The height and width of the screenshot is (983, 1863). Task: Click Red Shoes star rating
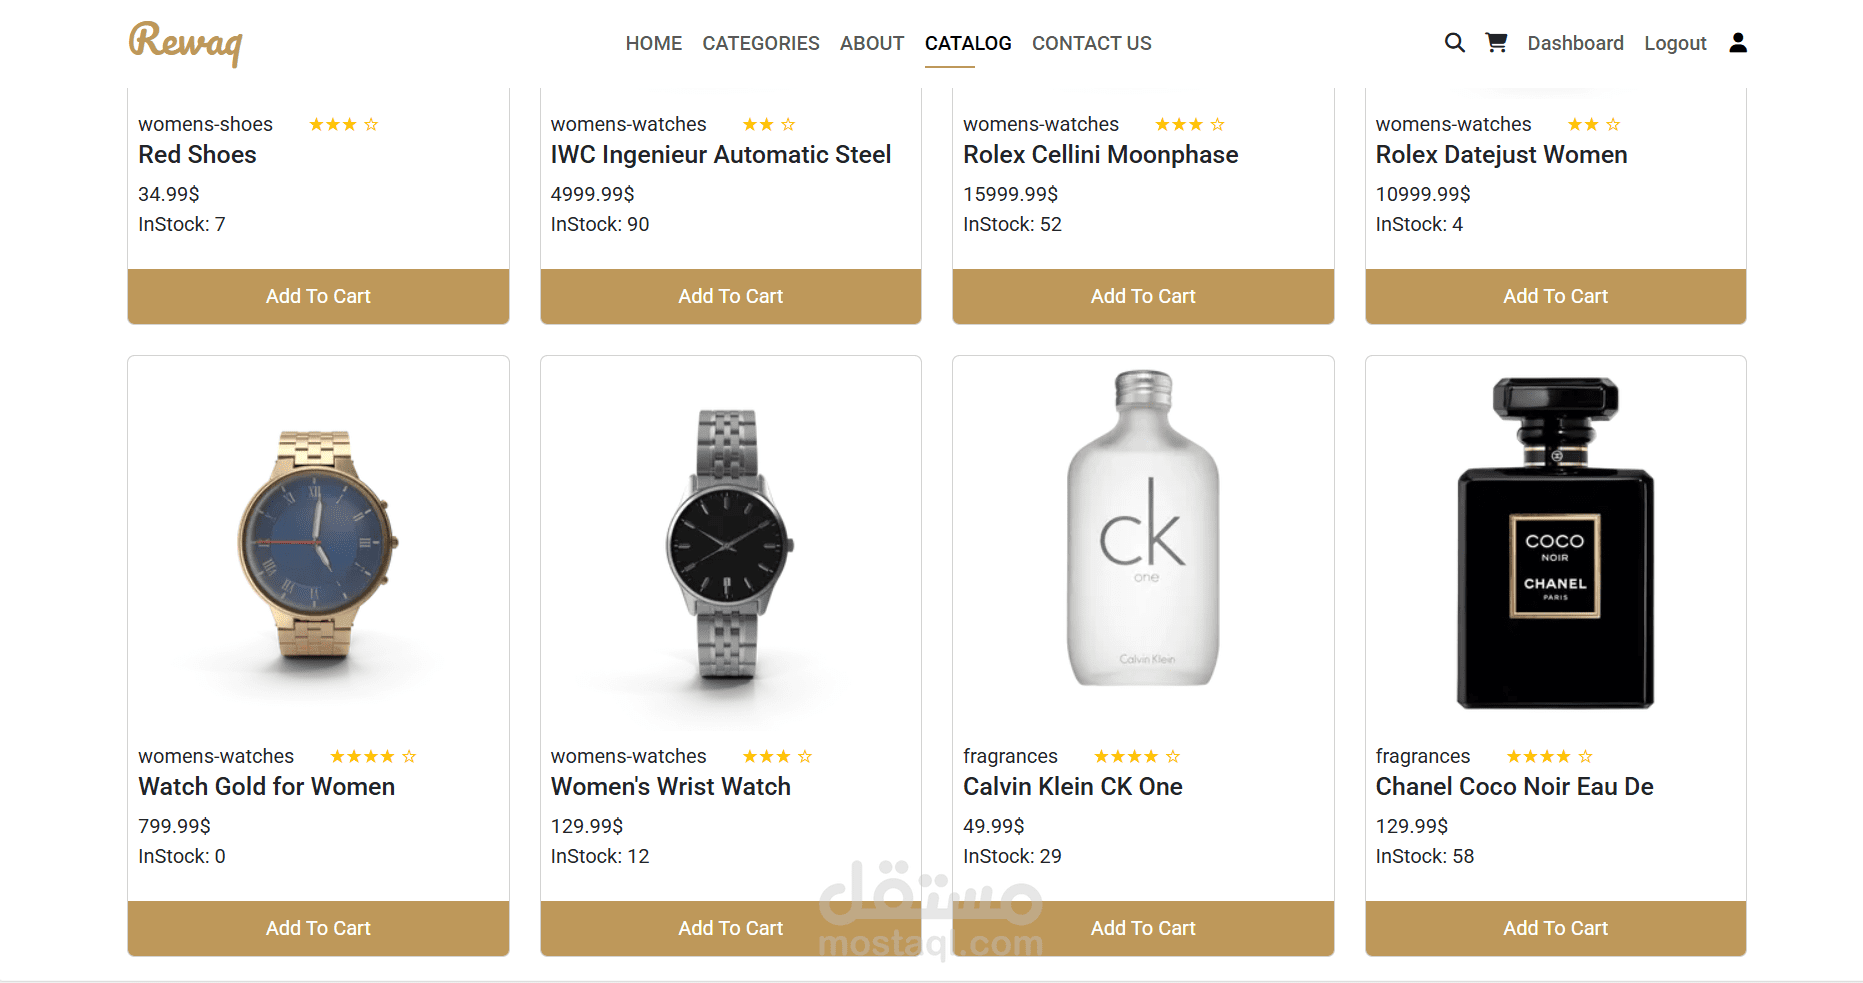343,125
